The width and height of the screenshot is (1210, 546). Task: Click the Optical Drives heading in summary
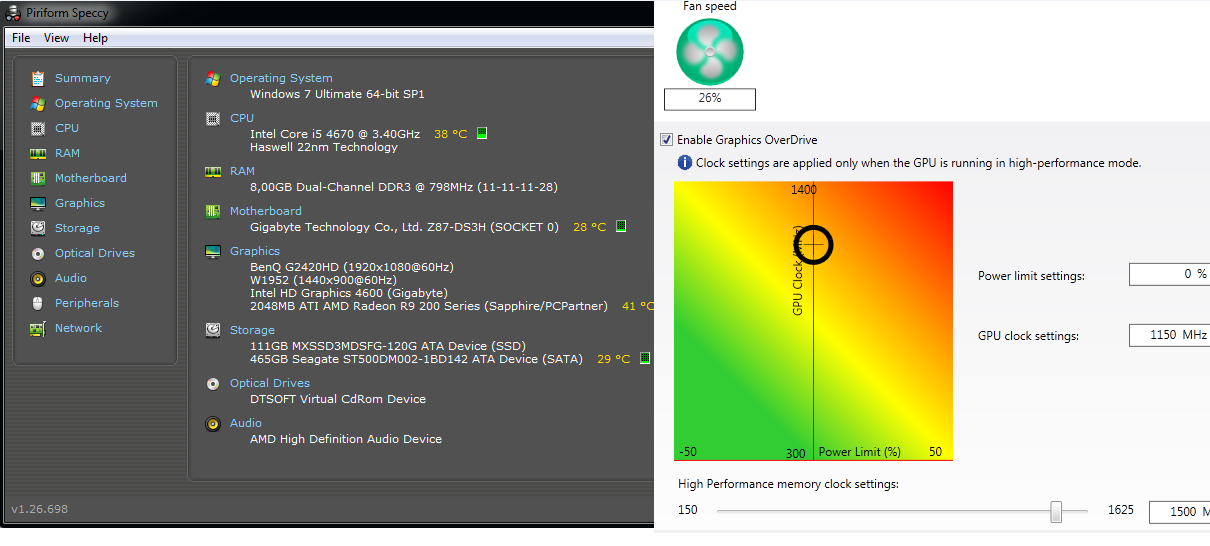pos(270,383)
